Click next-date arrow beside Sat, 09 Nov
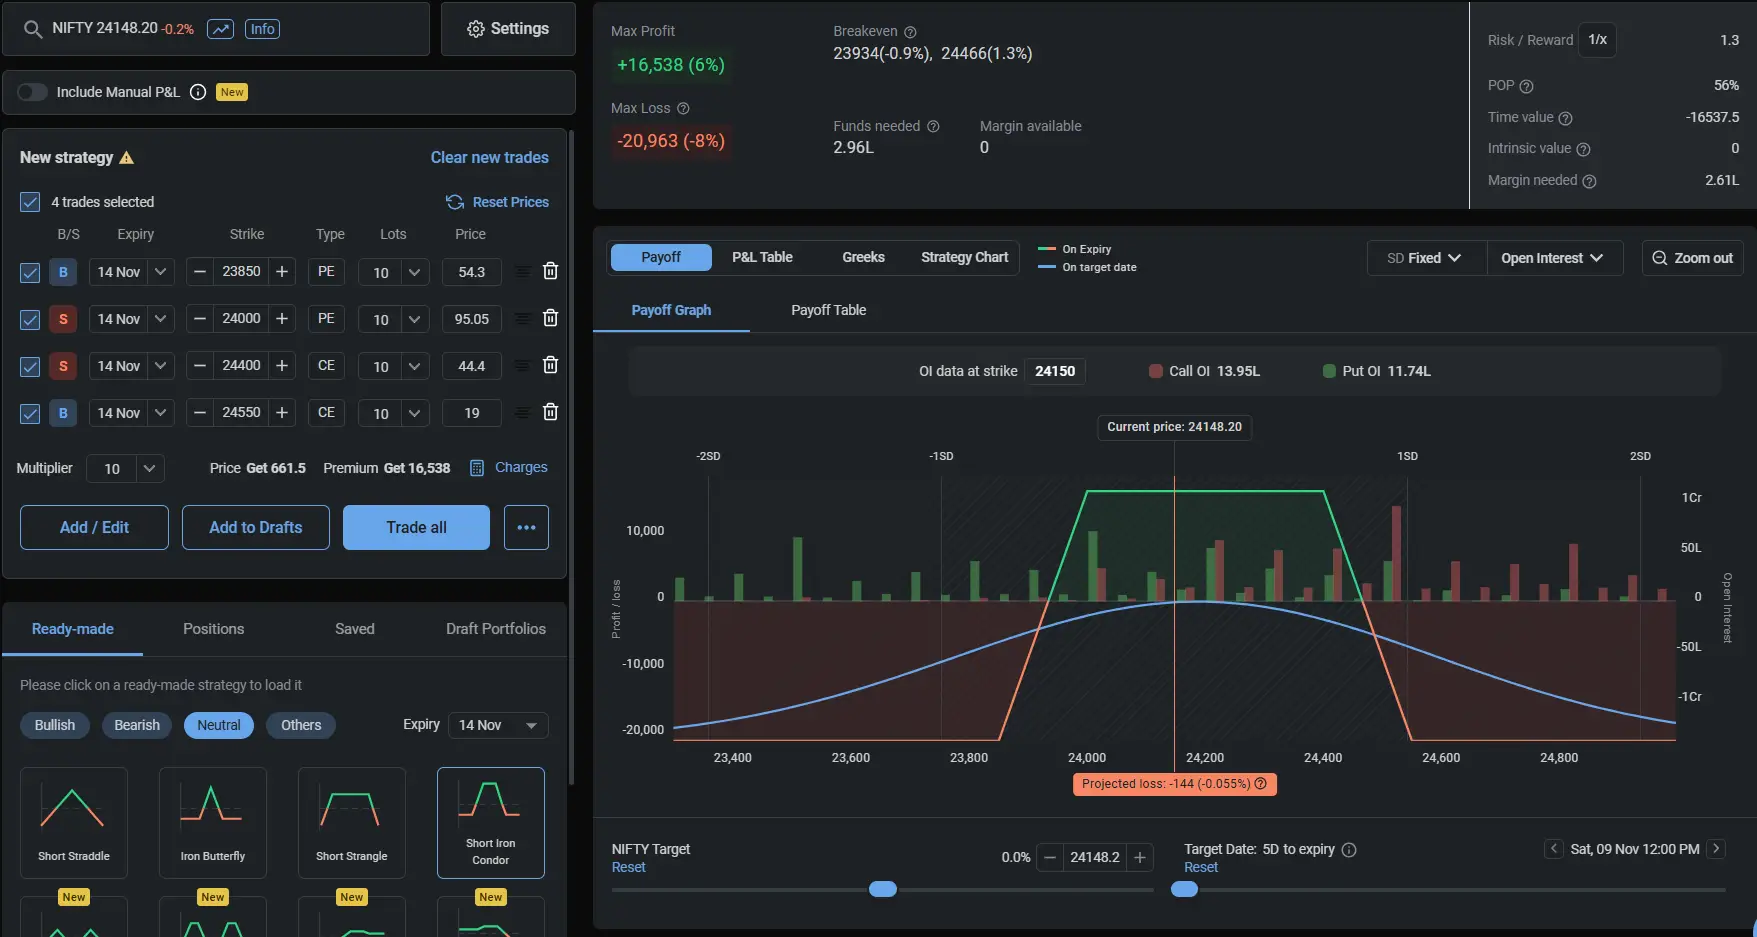 click(x=1716, y=849)
